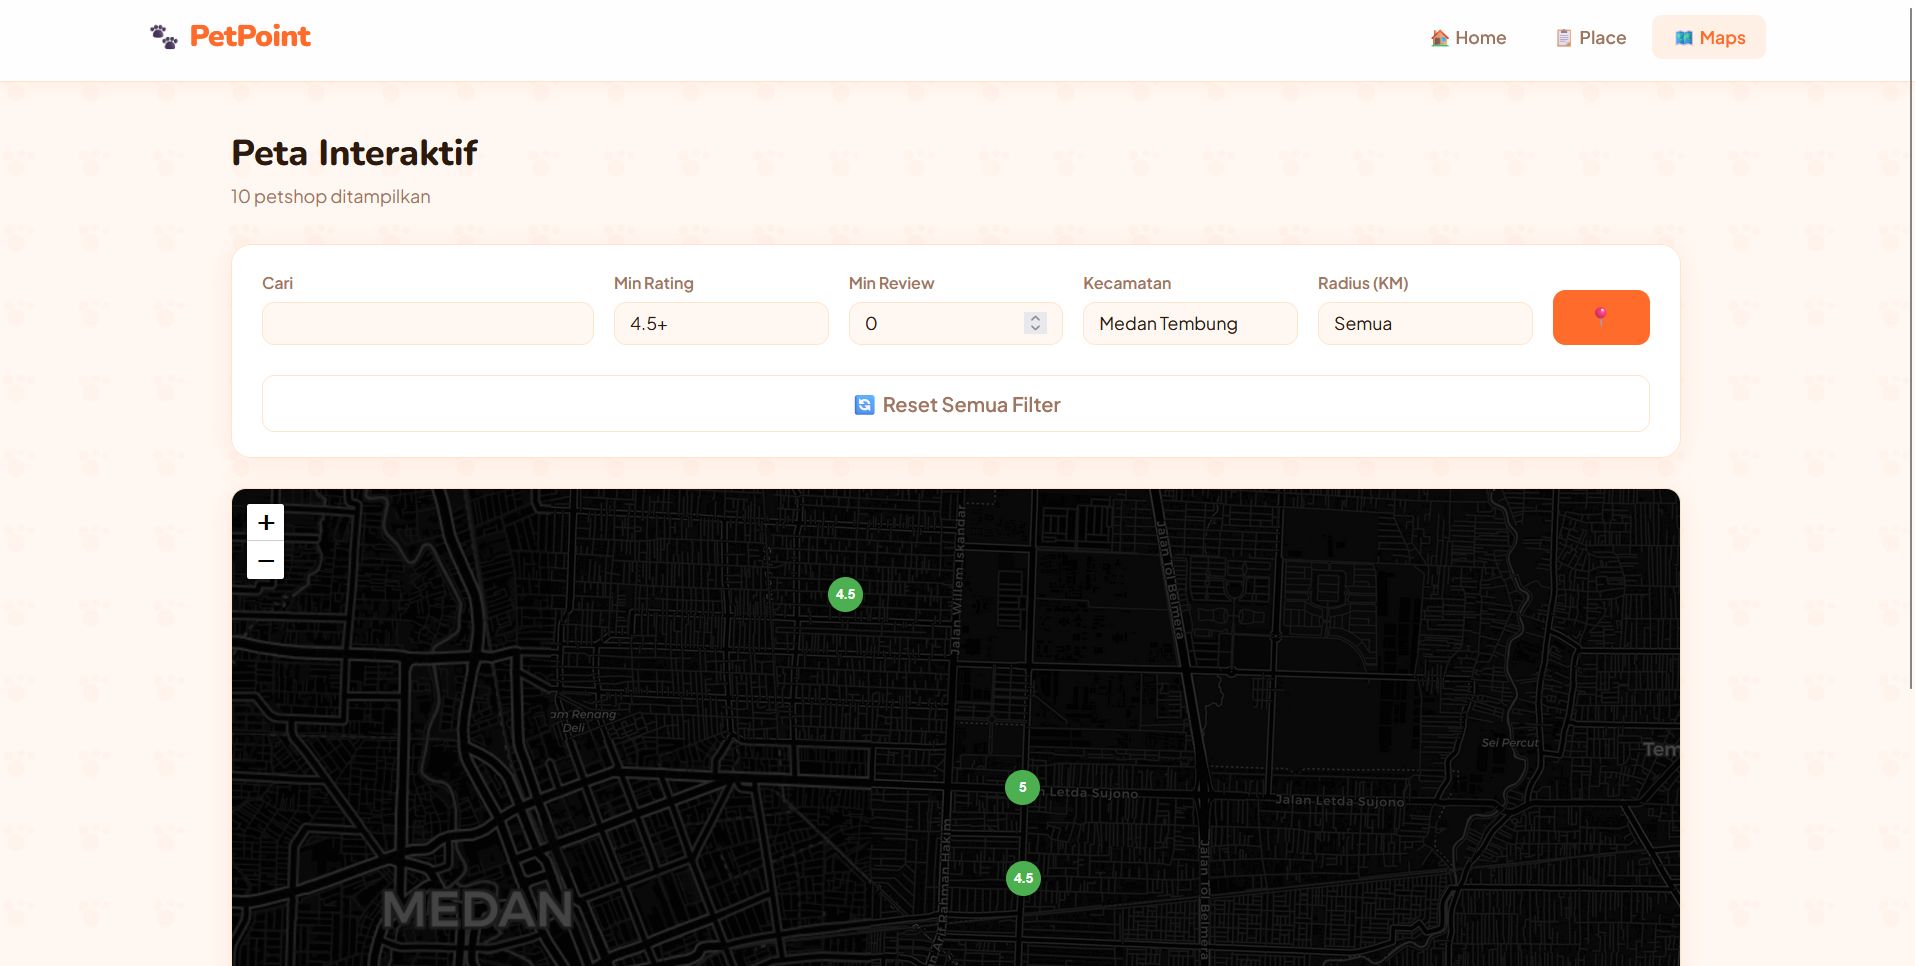Go to the Home menu item

tap(1468, 38)
